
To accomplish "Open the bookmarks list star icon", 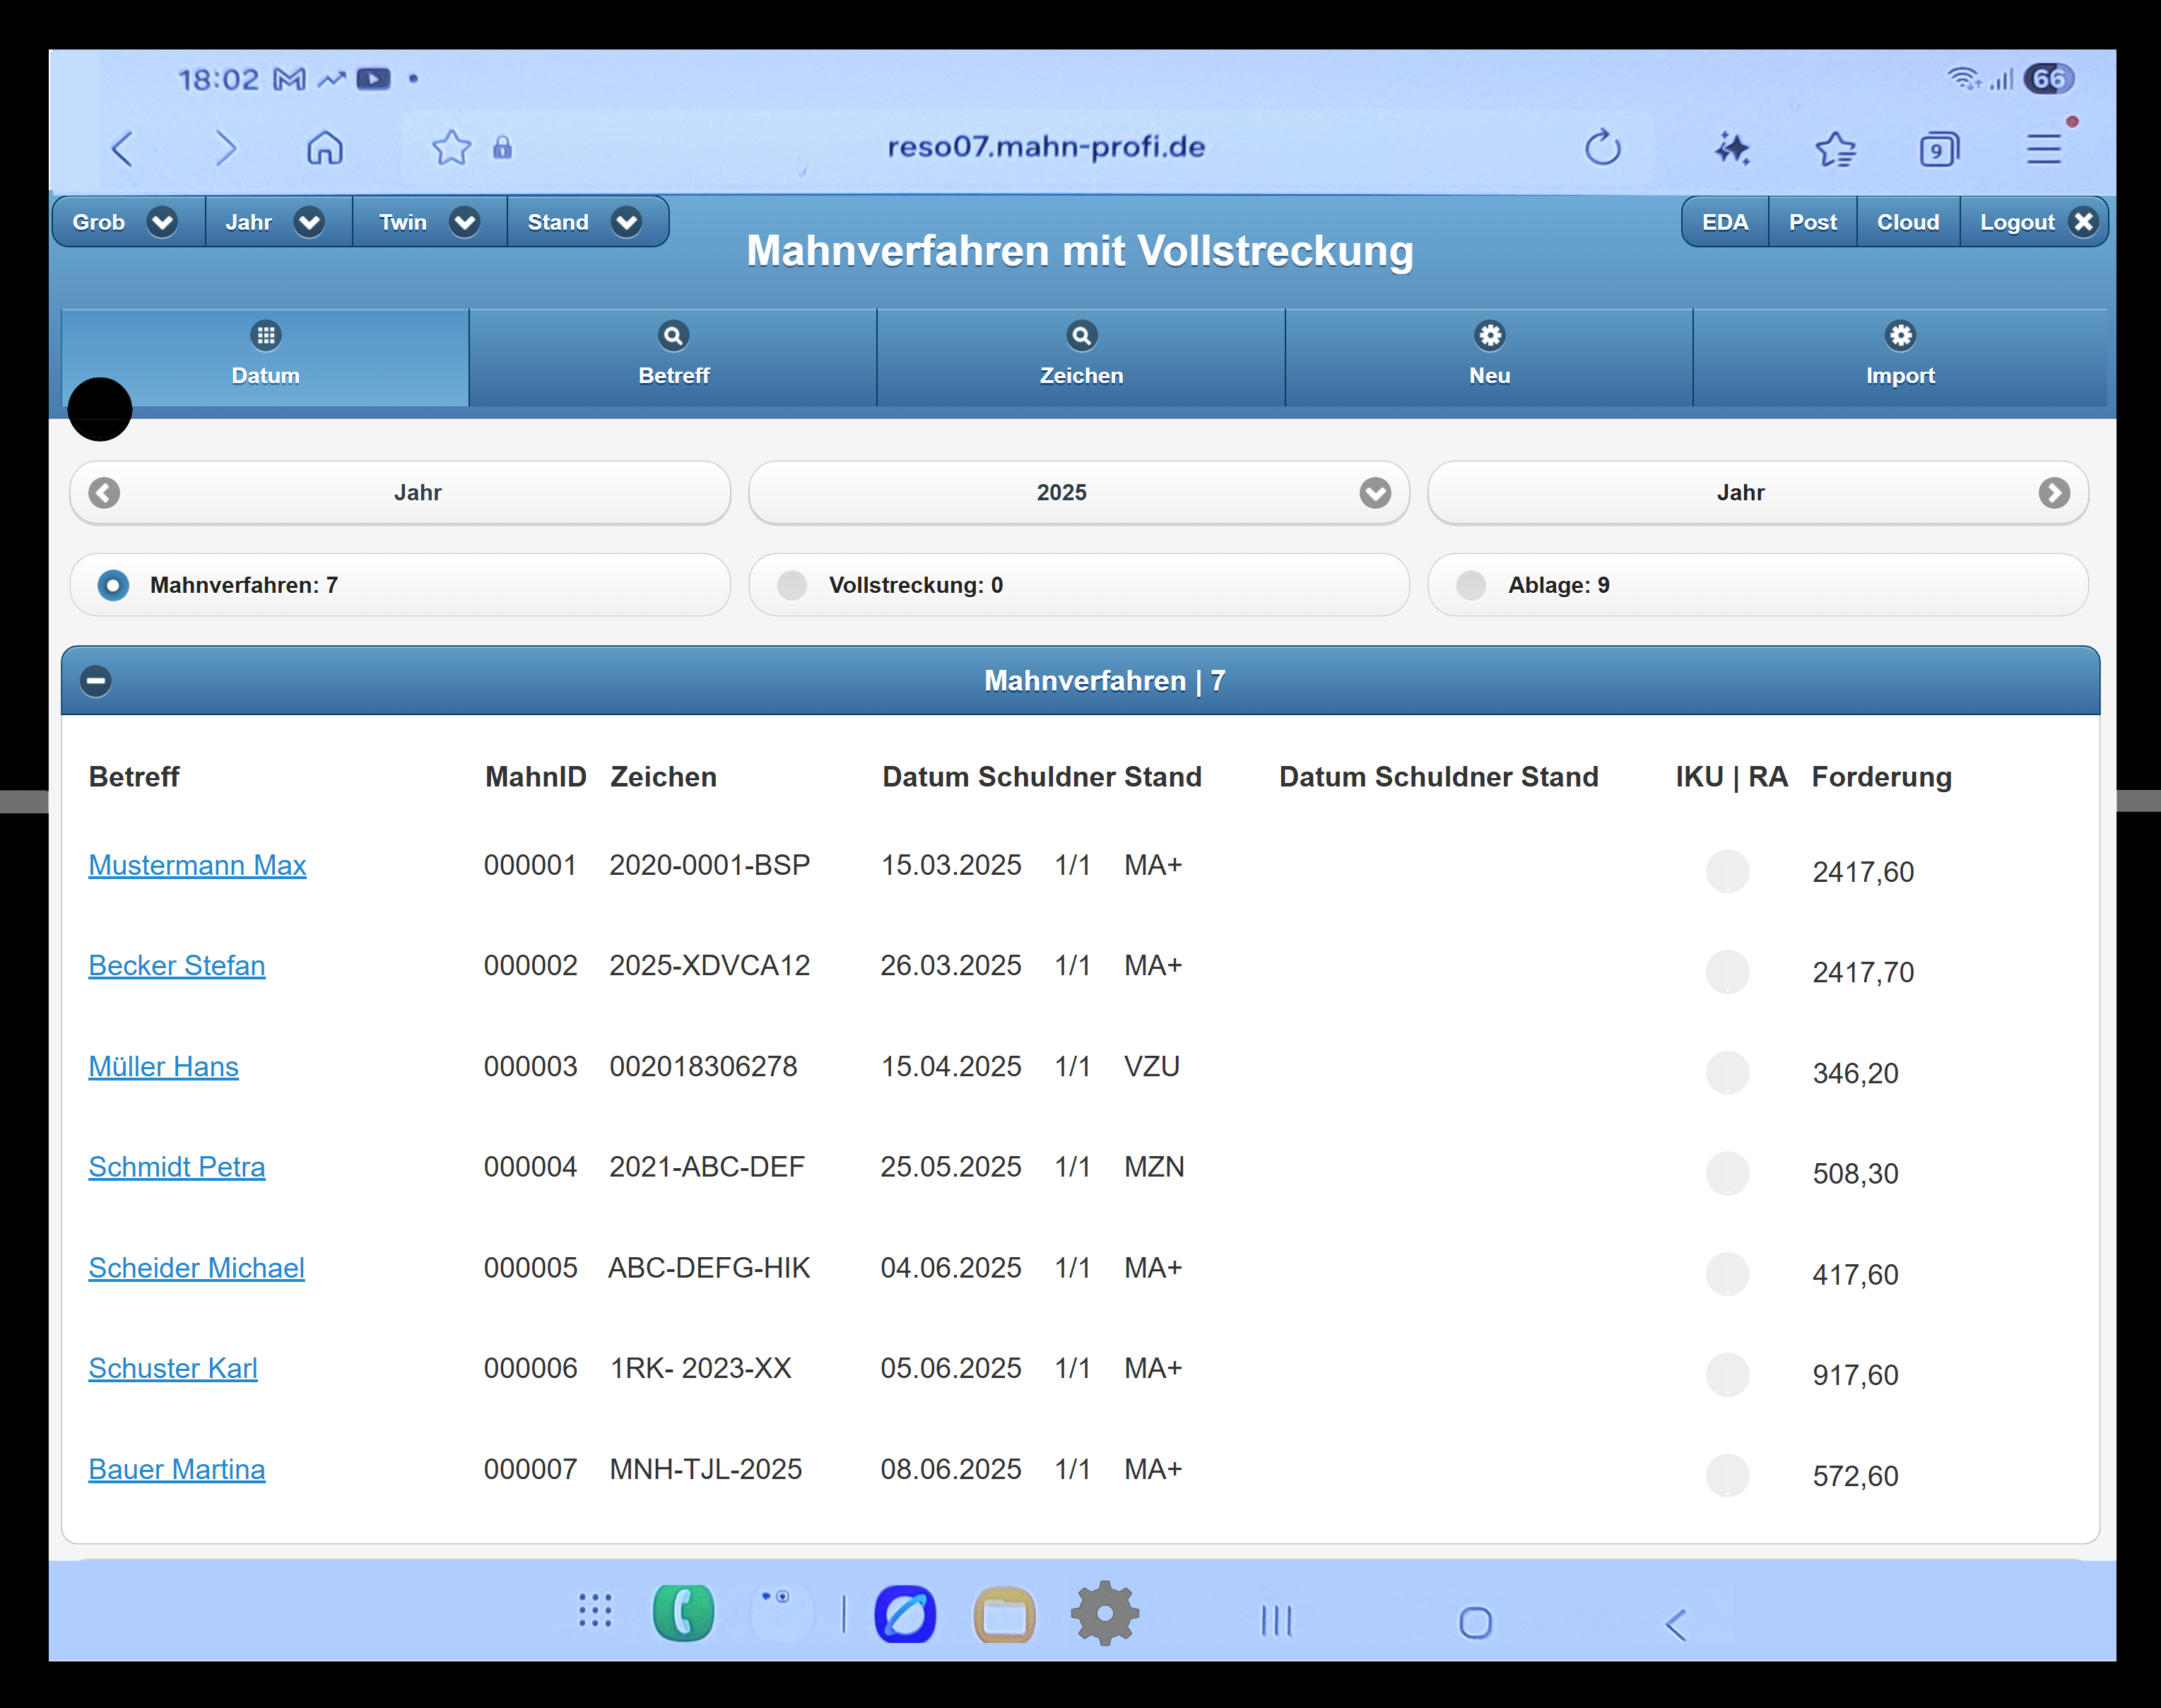I will coord(1835,149).
